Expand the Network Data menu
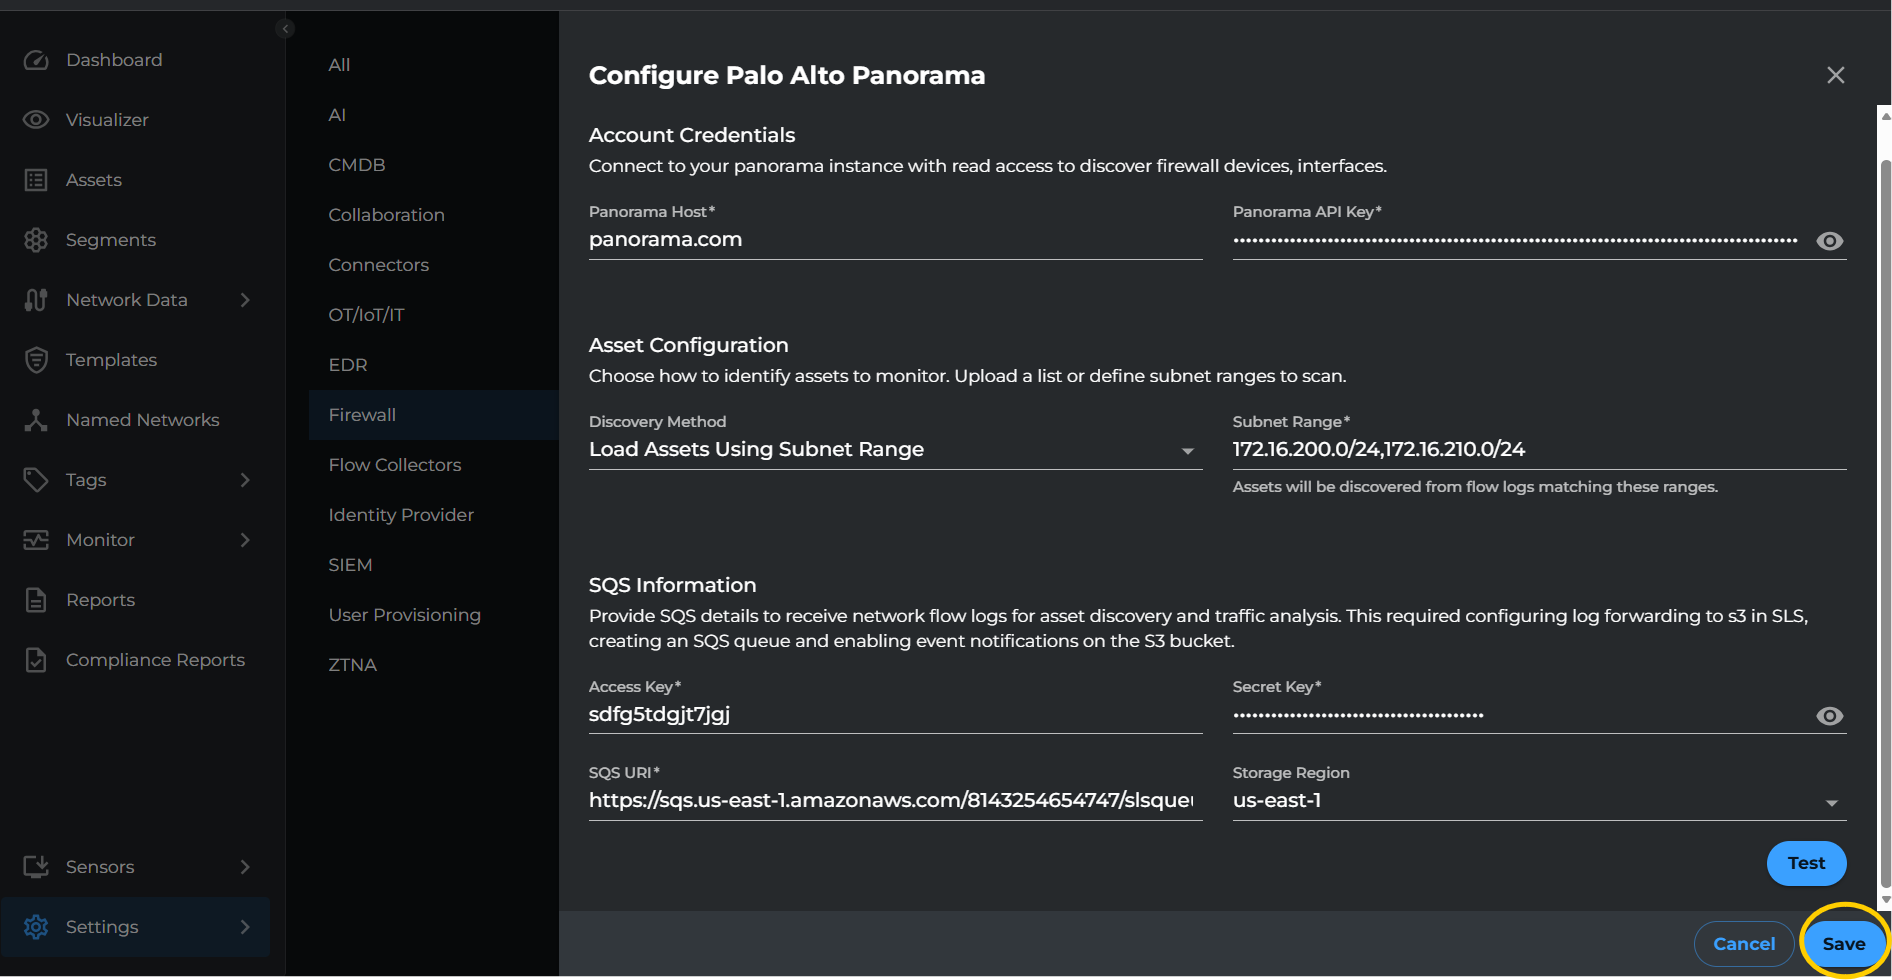 point(246,299)
